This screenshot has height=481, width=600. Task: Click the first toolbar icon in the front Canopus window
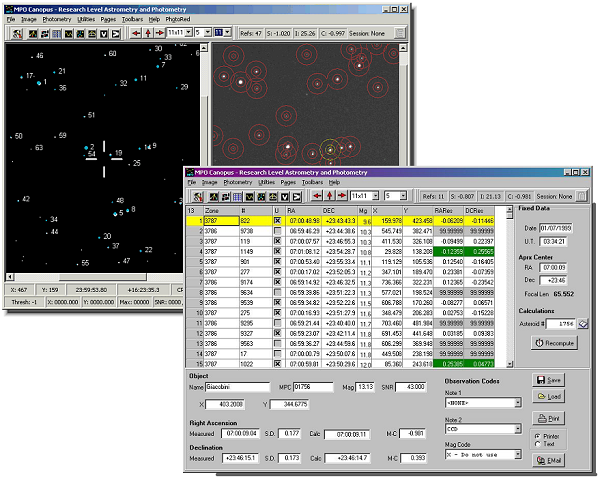pos(197,197)
